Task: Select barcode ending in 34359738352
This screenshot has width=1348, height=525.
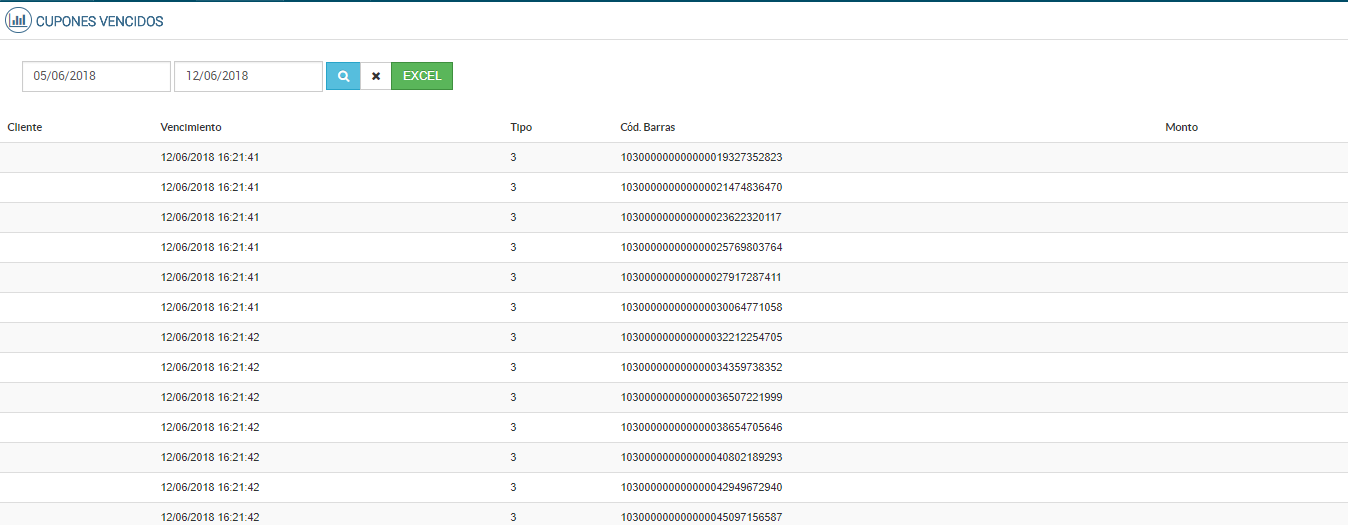Action: (x=701, y=367)
